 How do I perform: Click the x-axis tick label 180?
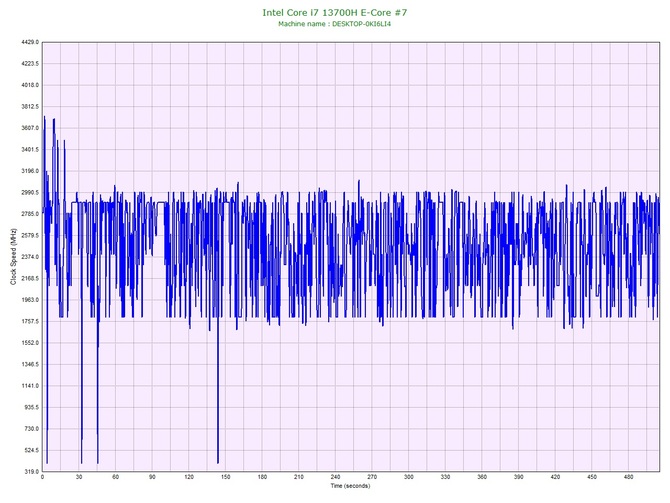click(262, 477)
